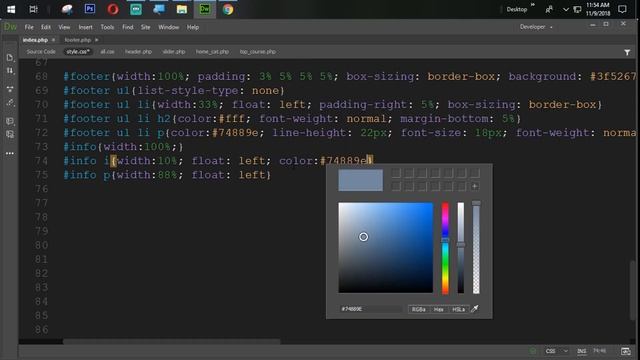Close the index.php document tab

click(x=53, y=40)
